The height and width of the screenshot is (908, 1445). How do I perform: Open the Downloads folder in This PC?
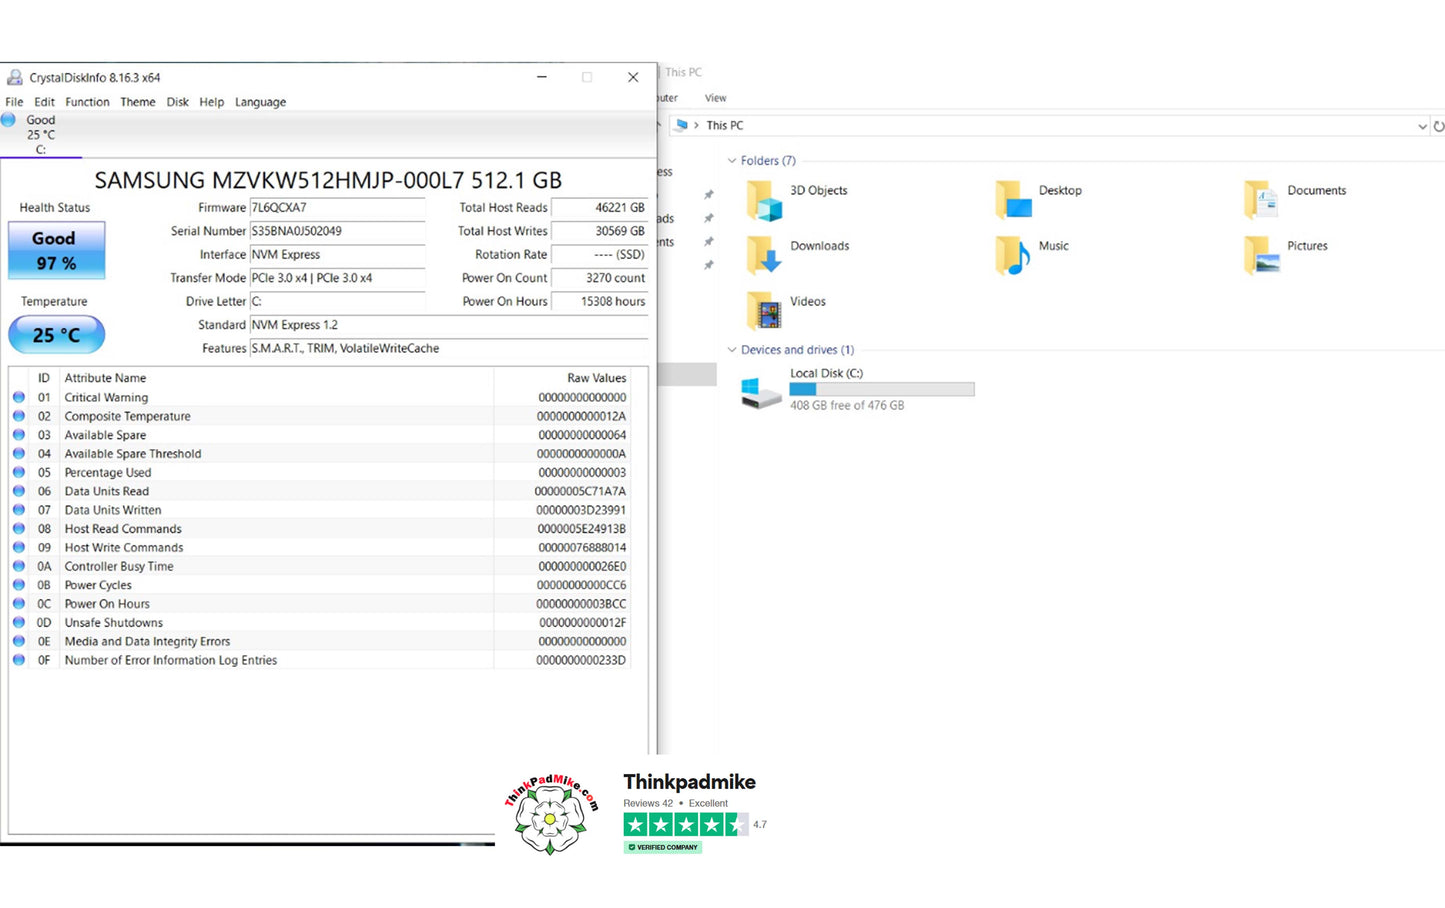click(798, 255)
